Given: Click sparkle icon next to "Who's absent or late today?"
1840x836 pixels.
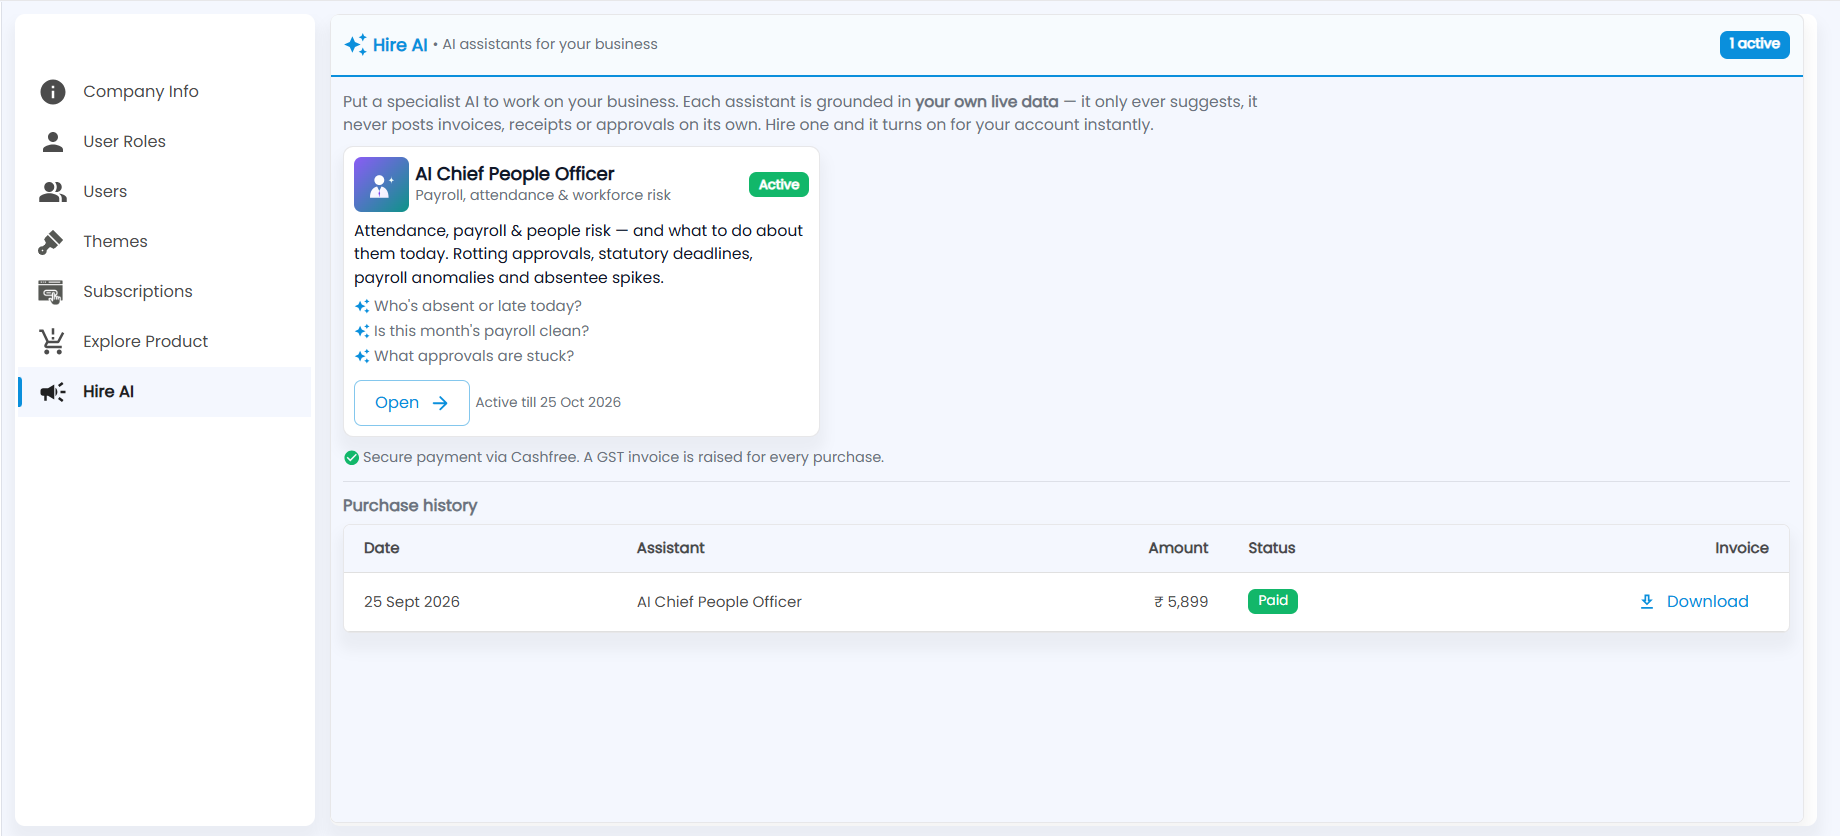Looking at the screenshot, I should (x=362, y=306).
